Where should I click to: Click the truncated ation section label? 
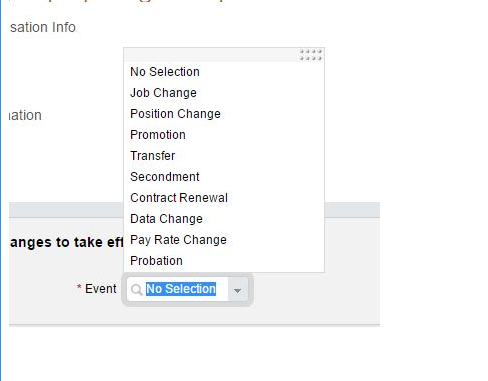(25, 115)
